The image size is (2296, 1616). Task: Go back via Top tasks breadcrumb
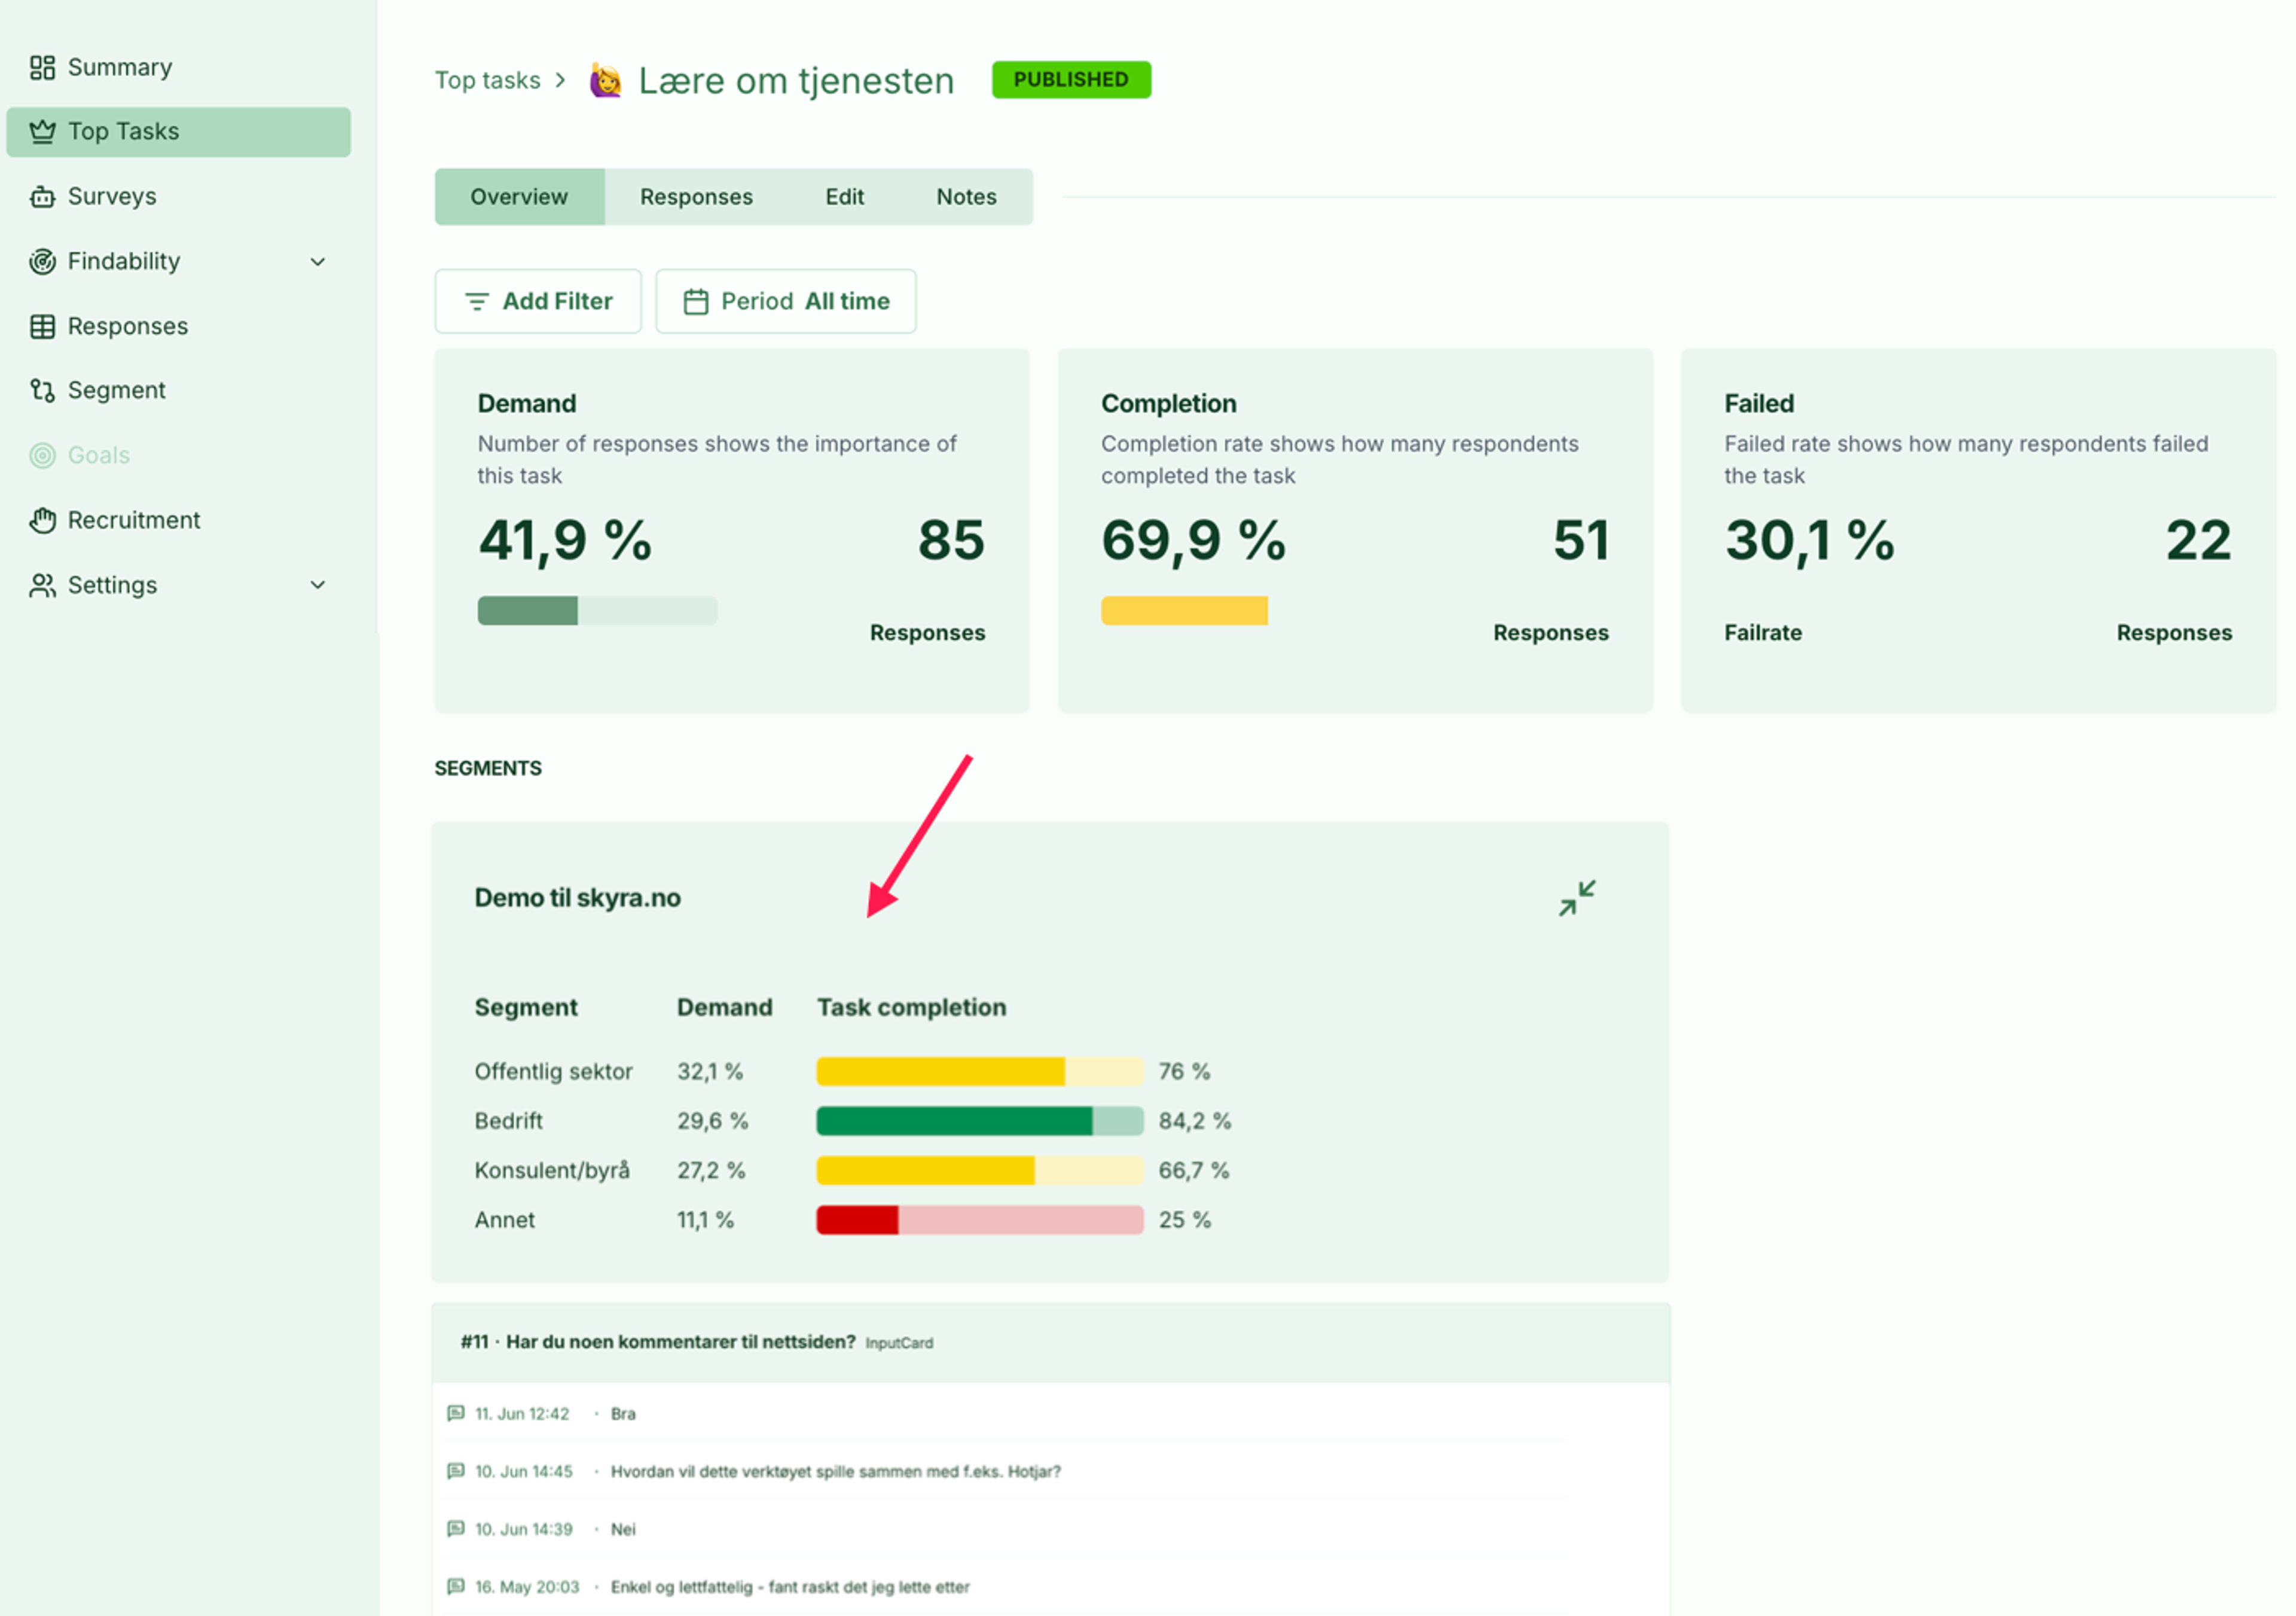(x=487, y=80)
